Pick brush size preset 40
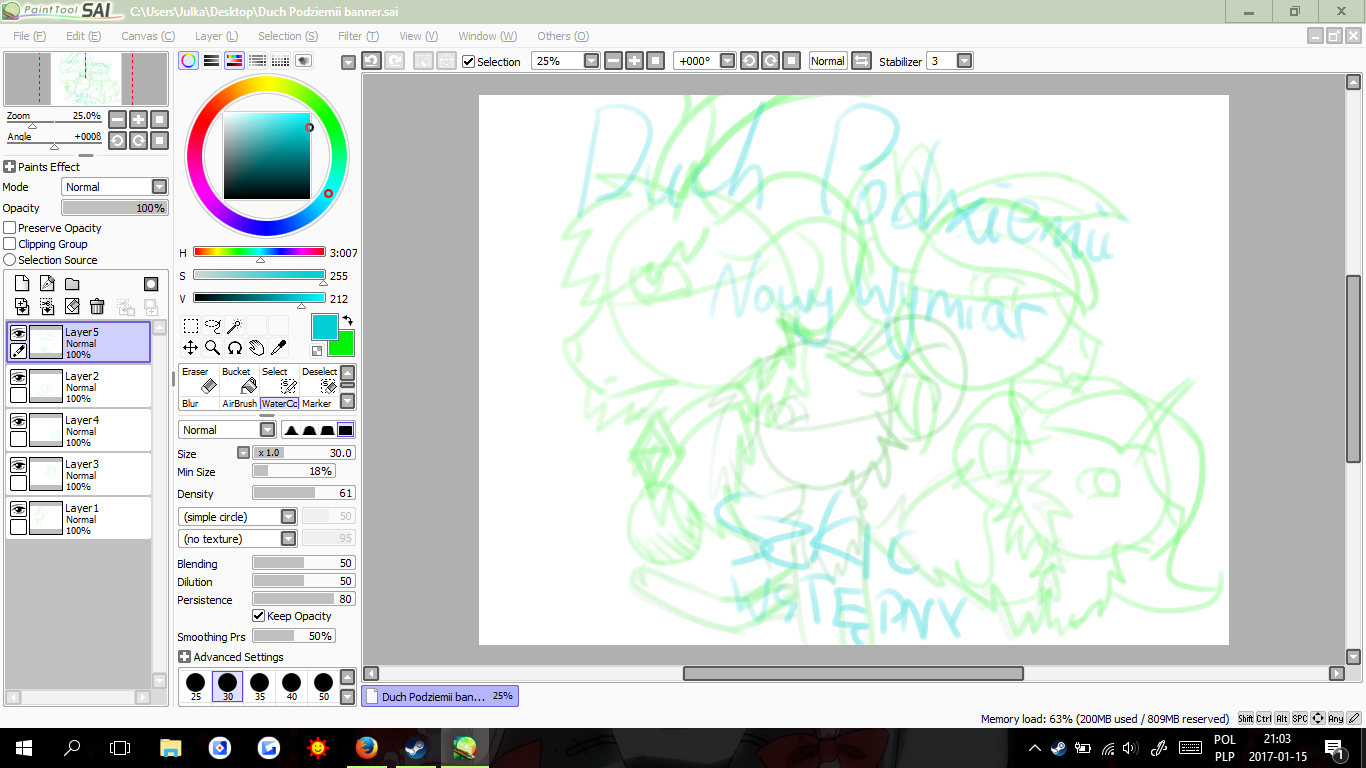The width and height of the screenshot is (1366, 768). (291, 686)
